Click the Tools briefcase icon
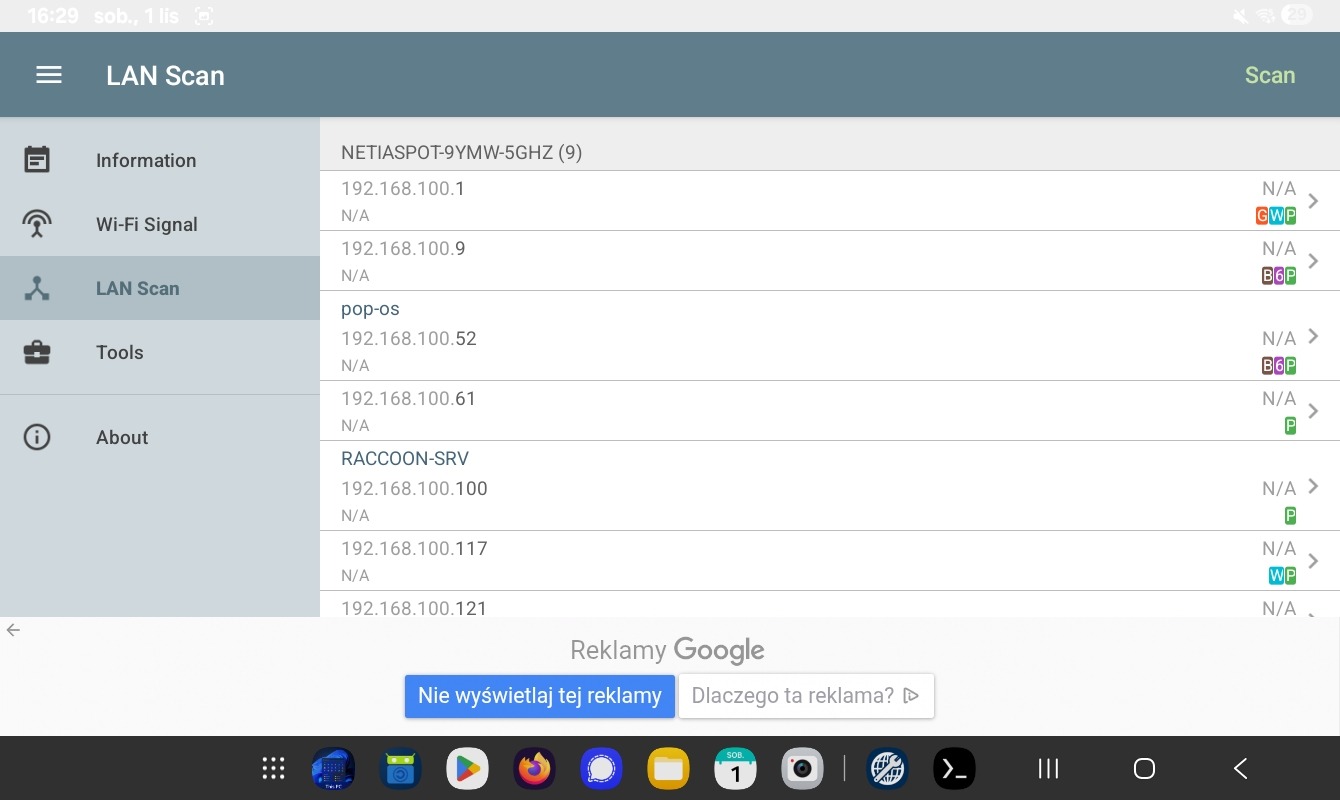 (x=37, y=352)
